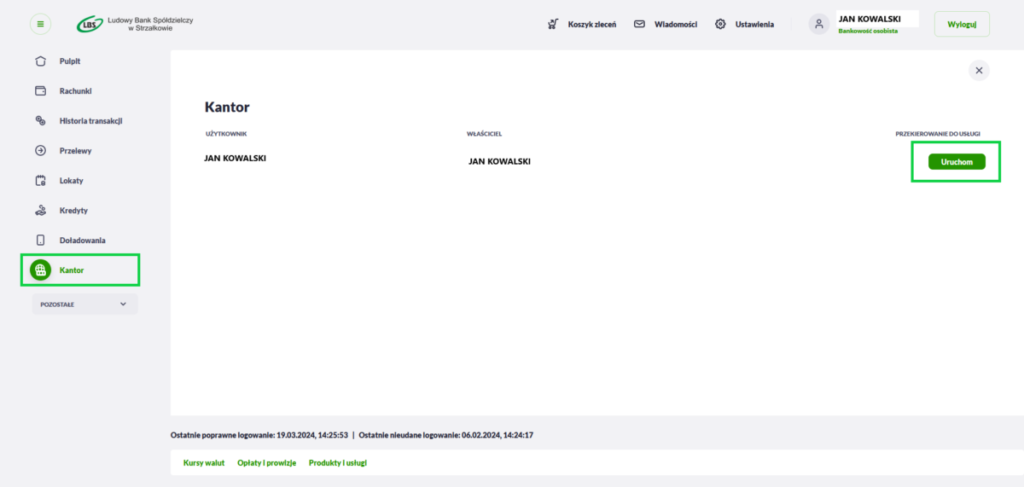Screen dimensions: 1024x487
Task: Close the Kantor panel
Action: (979, 71)
